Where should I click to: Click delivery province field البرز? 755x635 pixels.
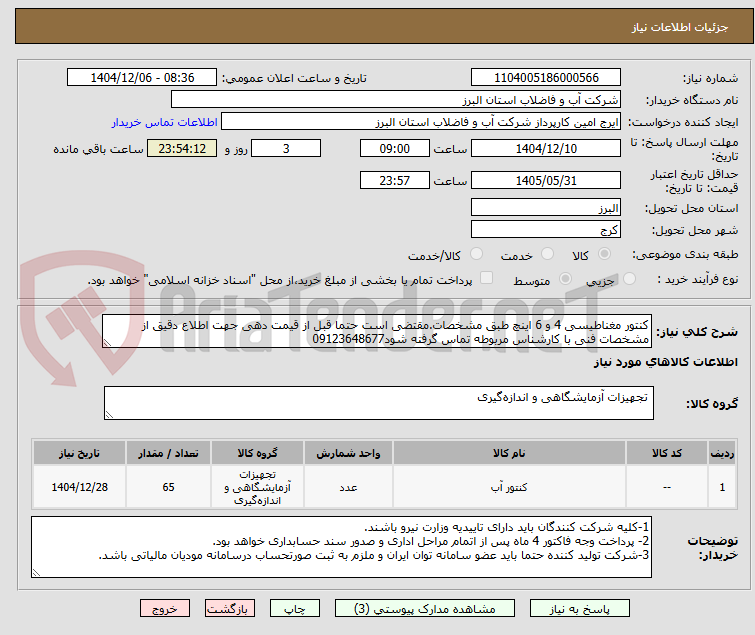pos(546,207)
